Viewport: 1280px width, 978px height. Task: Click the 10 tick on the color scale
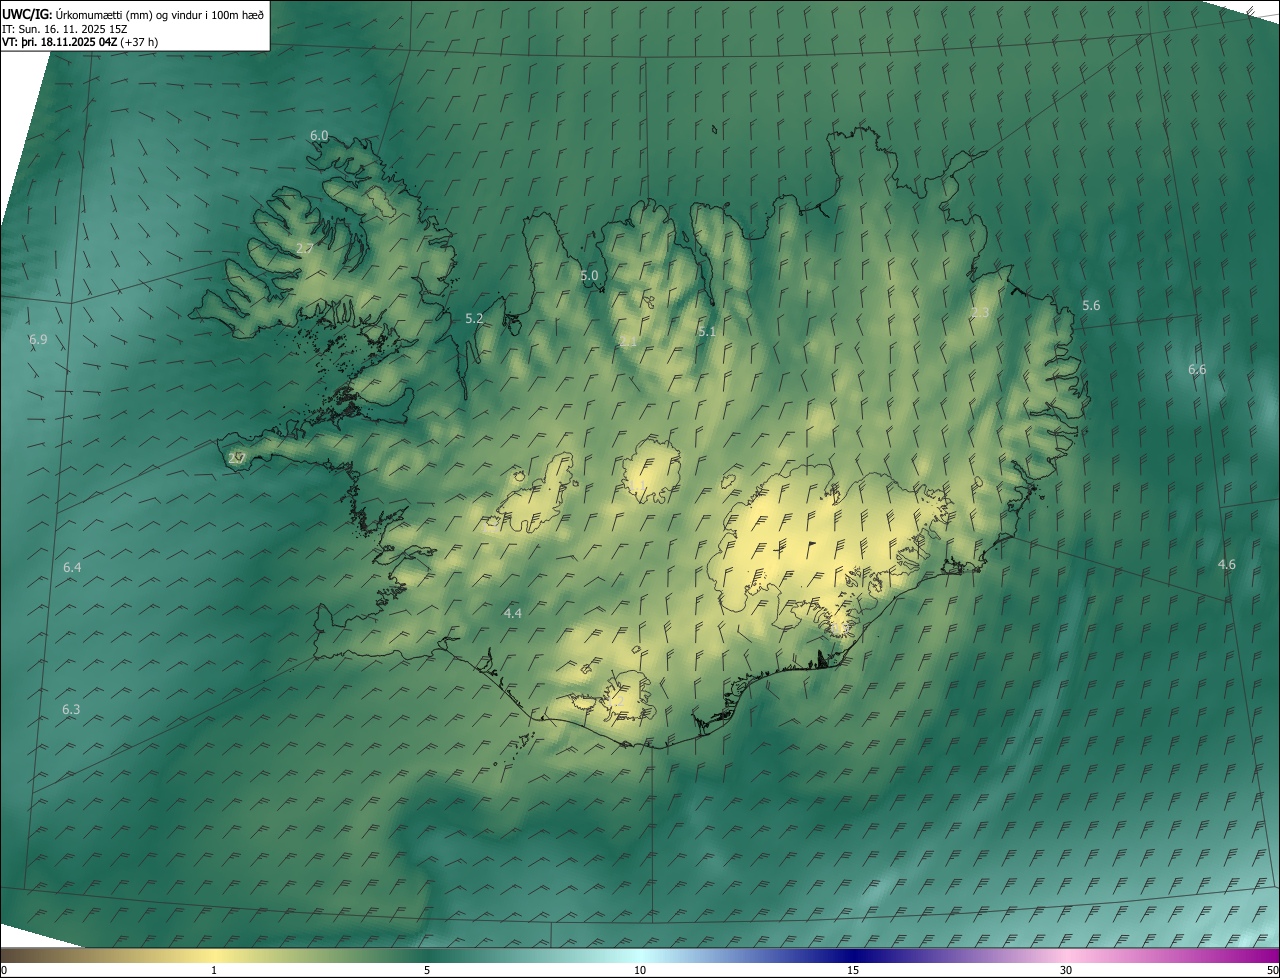pos(640,970)
